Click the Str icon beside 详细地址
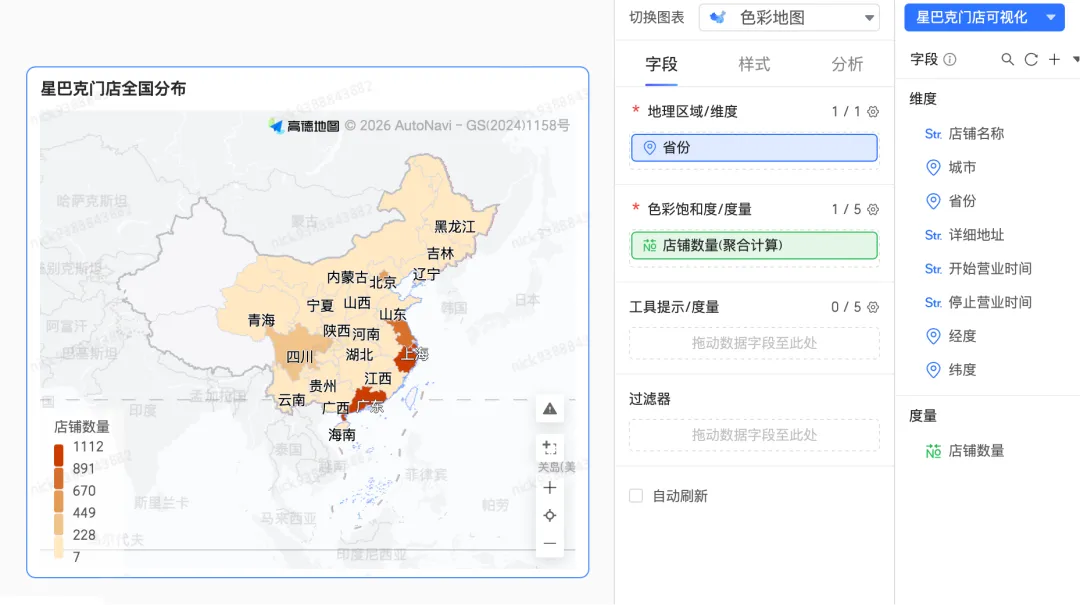Screen dimensions: 1080x605 [933, 235]
